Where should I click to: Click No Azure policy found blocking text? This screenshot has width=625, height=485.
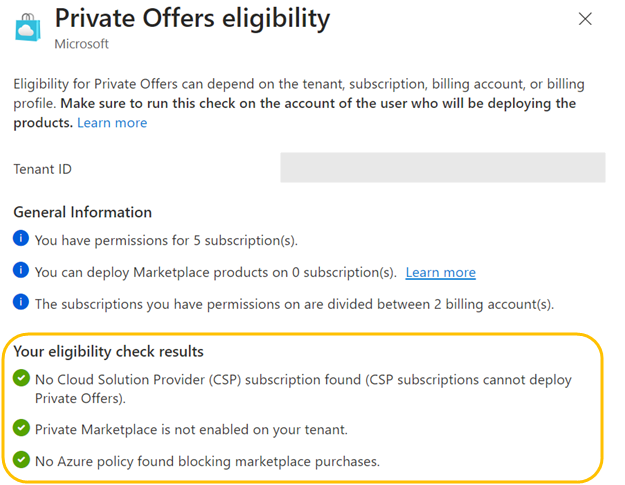point(207,461)
